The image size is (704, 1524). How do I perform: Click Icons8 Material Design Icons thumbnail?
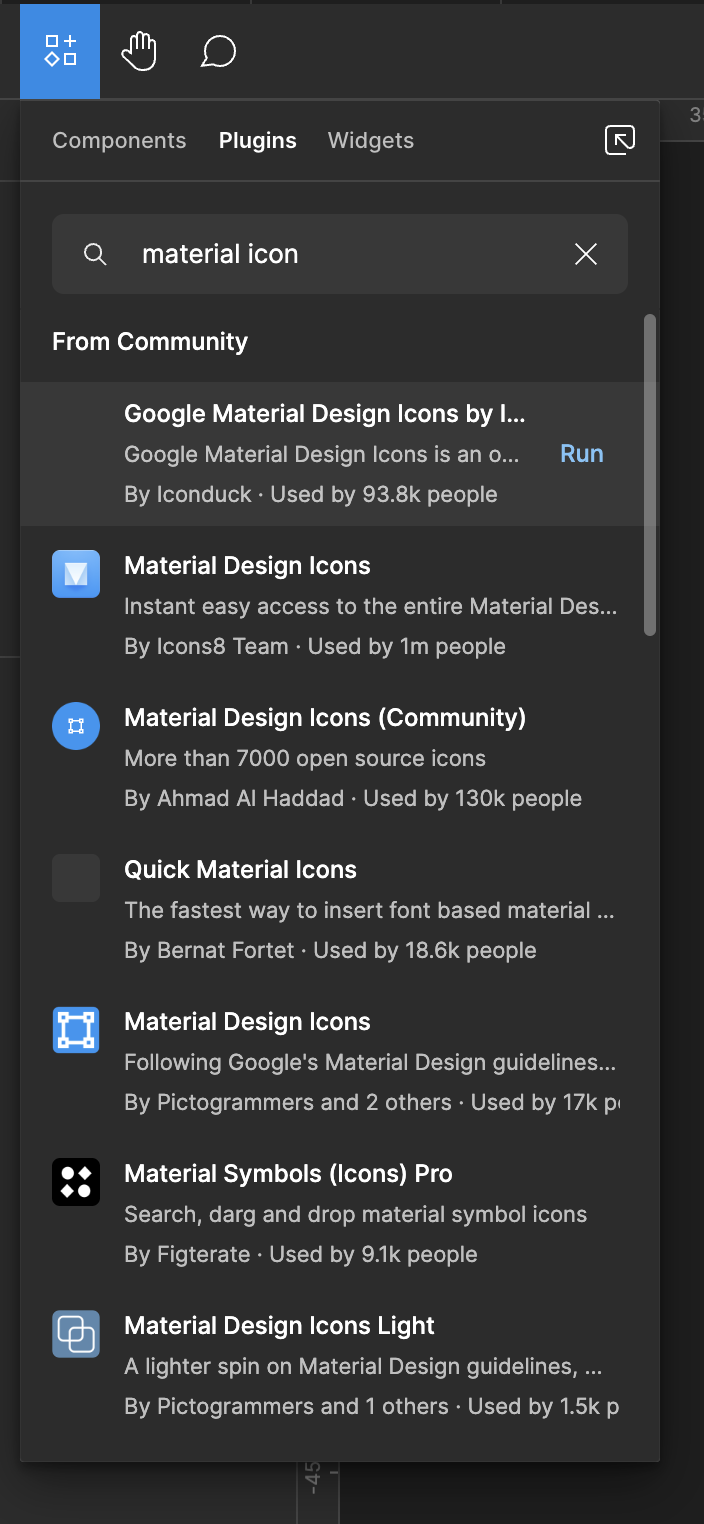pyautogui.click(x=76, y=574)
